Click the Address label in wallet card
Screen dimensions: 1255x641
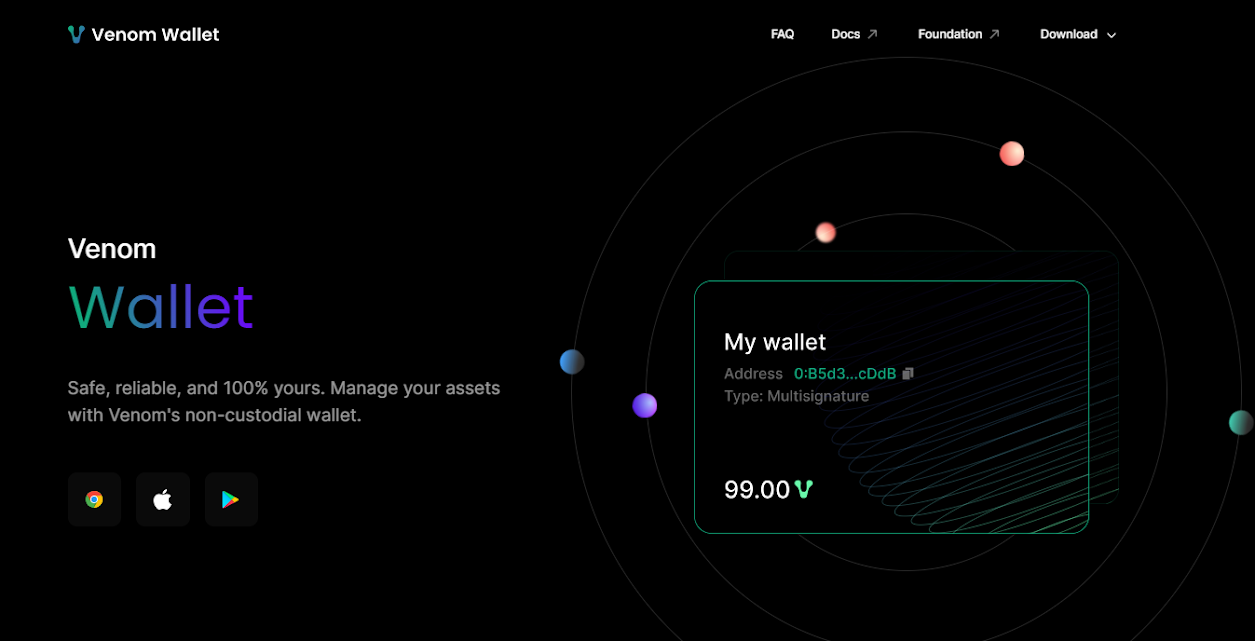coord(753,373)
